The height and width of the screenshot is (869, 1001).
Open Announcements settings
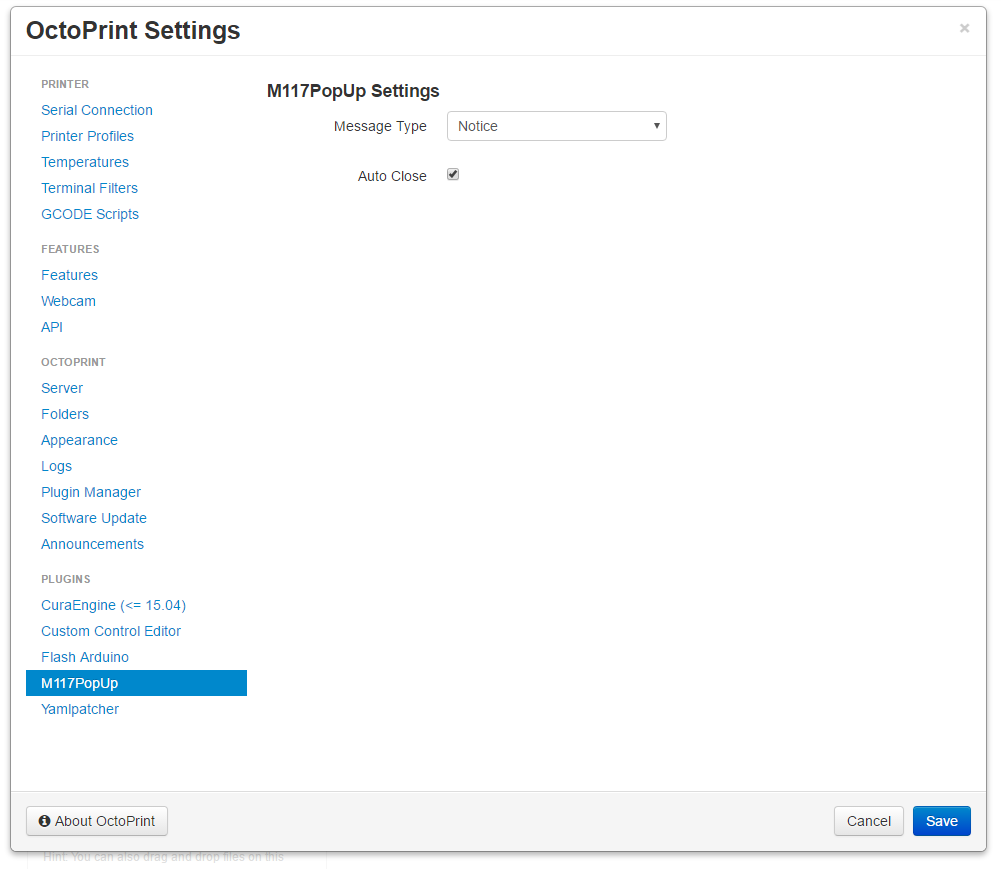pyautogui.click(x=93, y=544)
